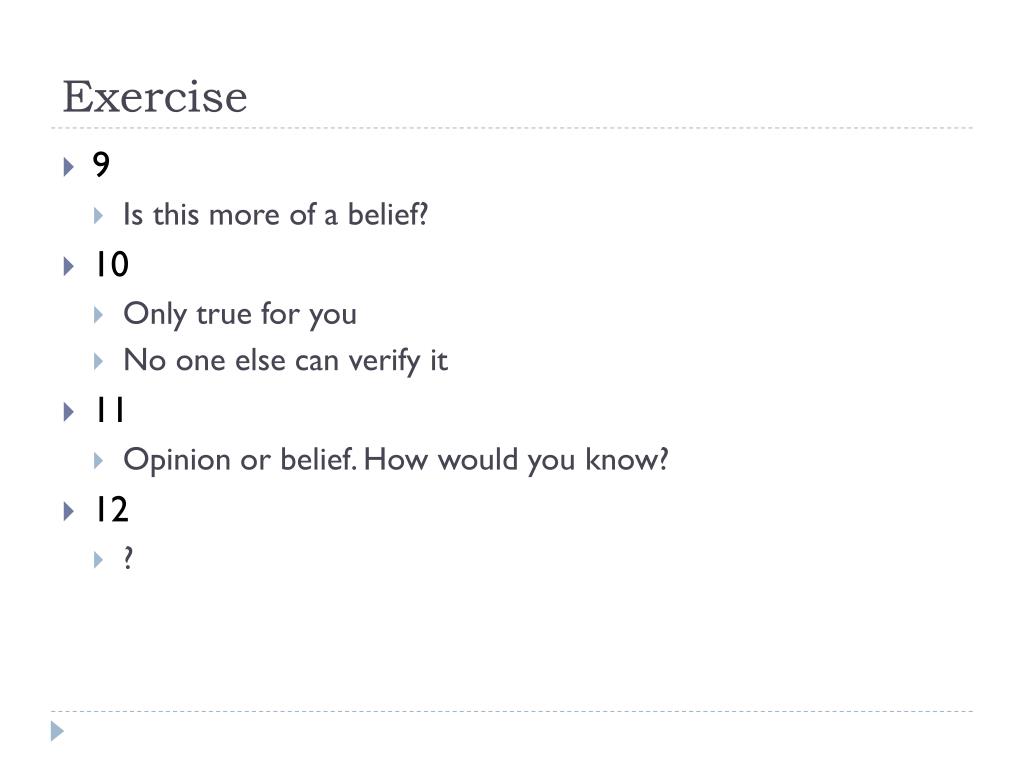Click the number 10 heading

[112, 264]
